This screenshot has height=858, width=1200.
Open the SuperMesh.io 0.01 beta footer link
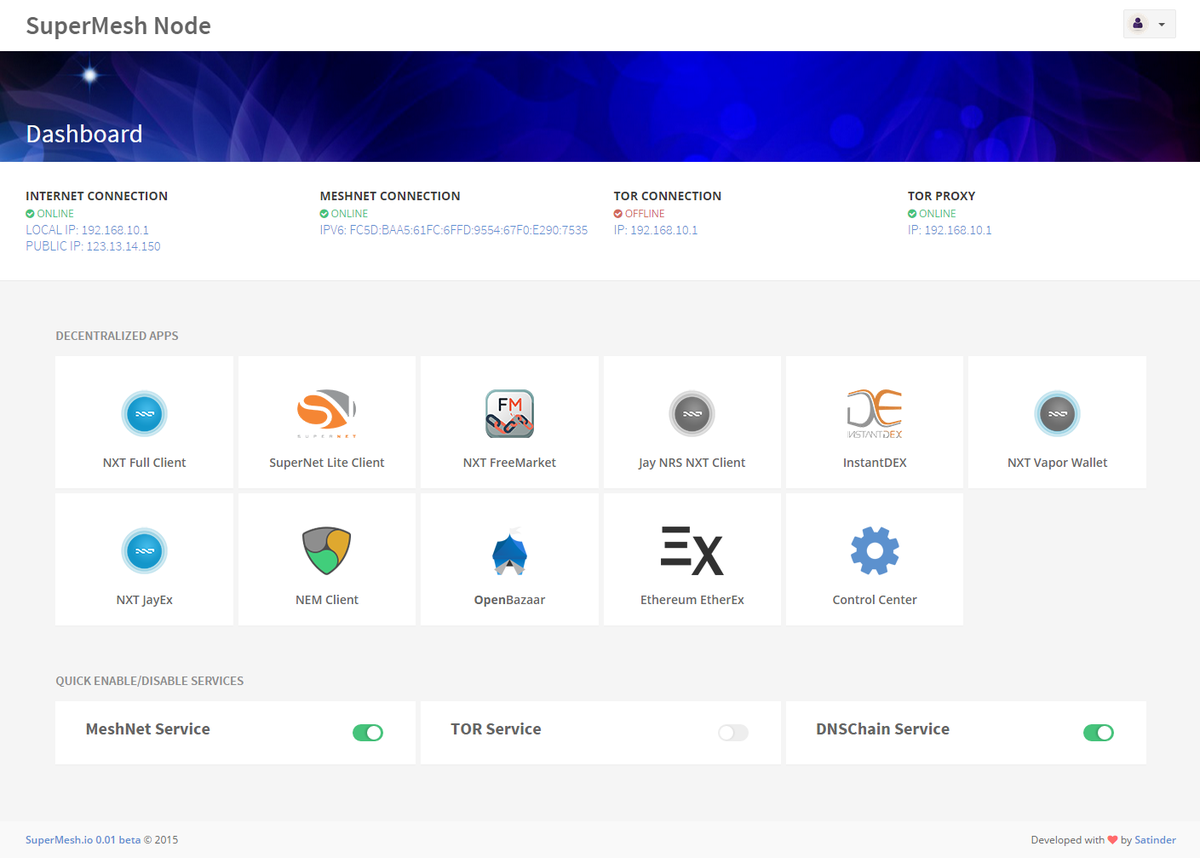83,840
